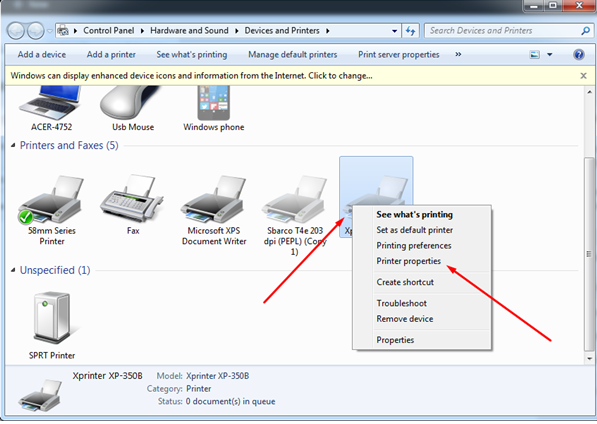597x424 pixels.
Task: Select Microsoft XPS Document Writer icon
Action: pos(214,199)
